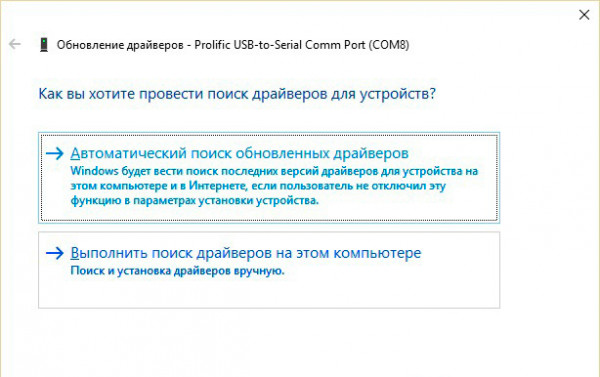Click the device icon next to the title
Viewport: 600px width, 377px height.
[44, 44]
